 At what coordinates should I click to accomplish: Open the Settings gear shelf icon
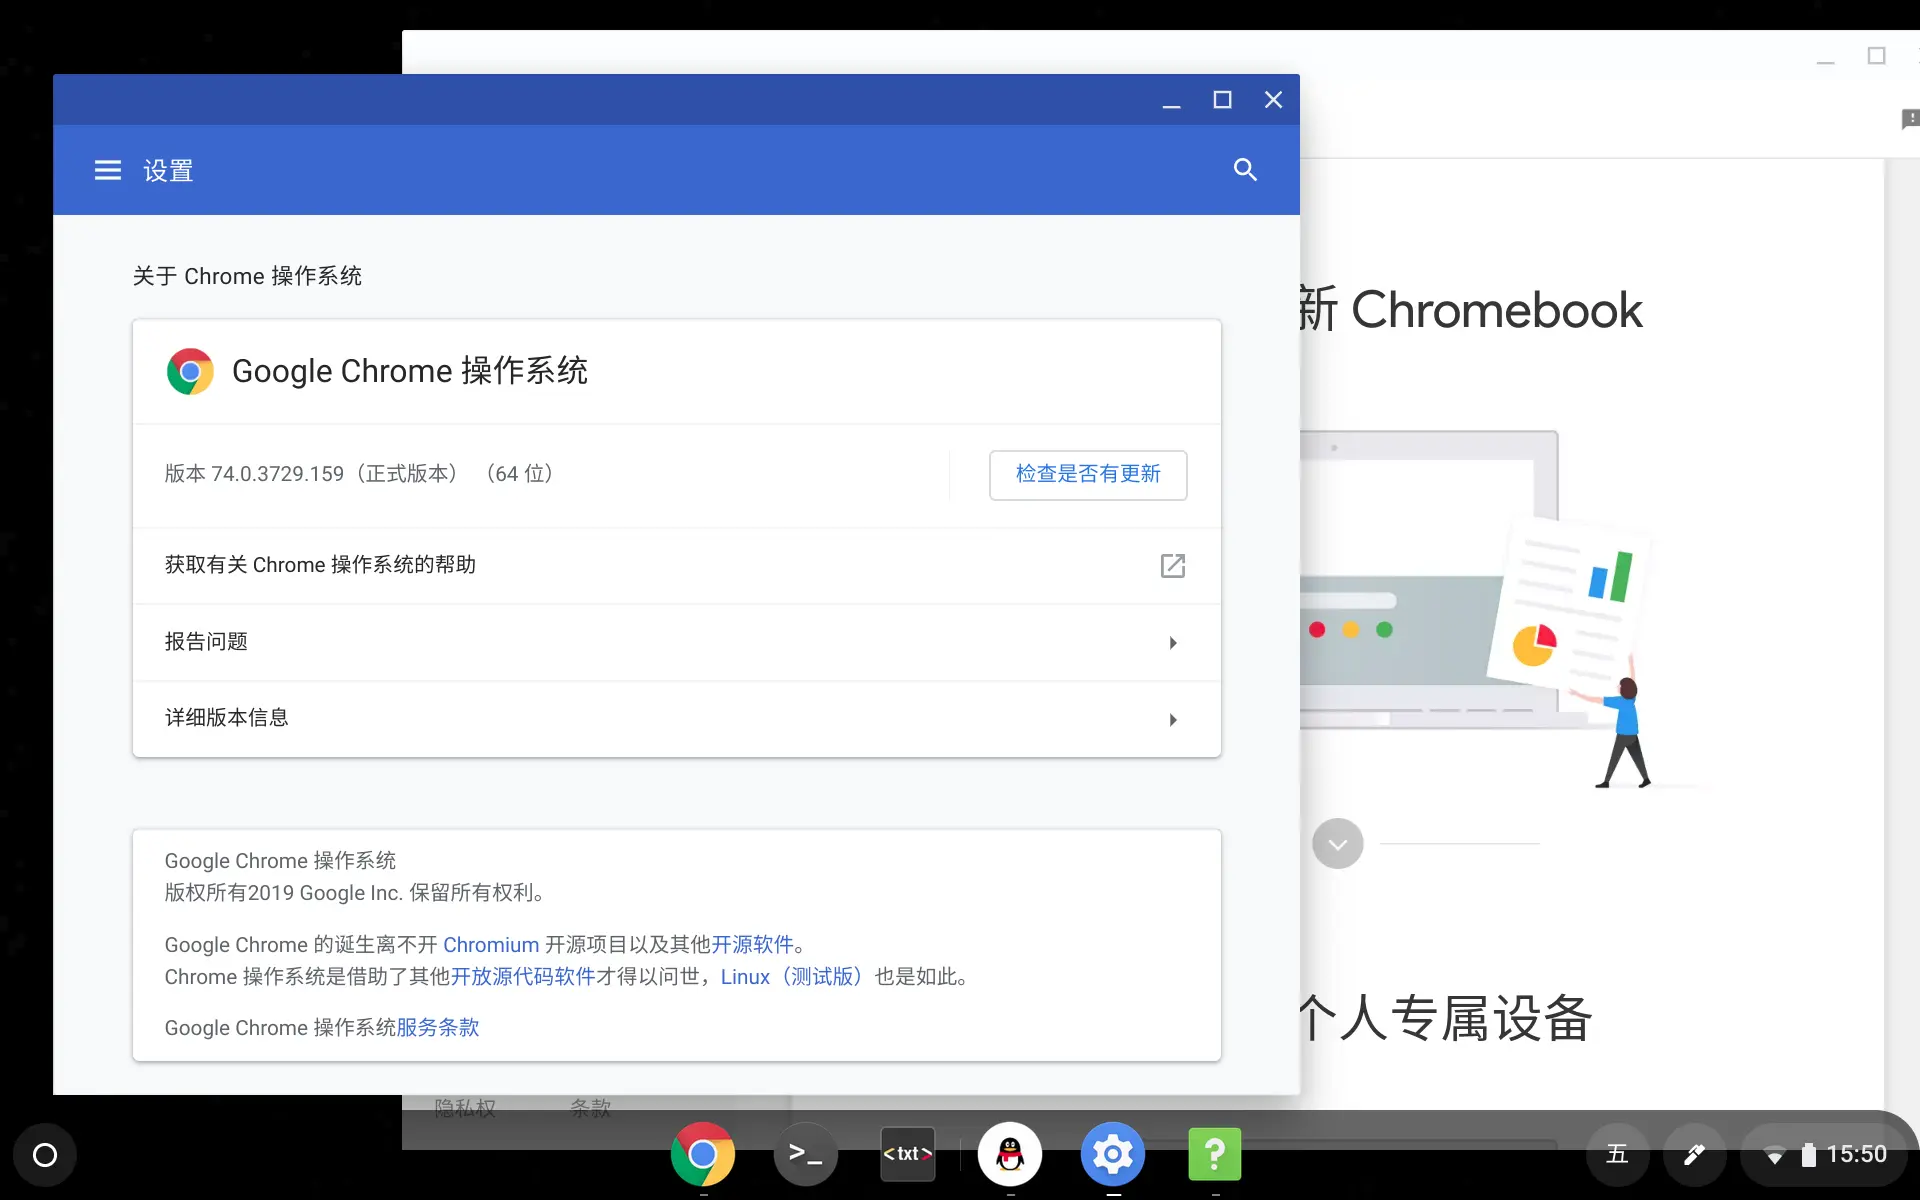pyautogui.click(x=1113, y=1154)
